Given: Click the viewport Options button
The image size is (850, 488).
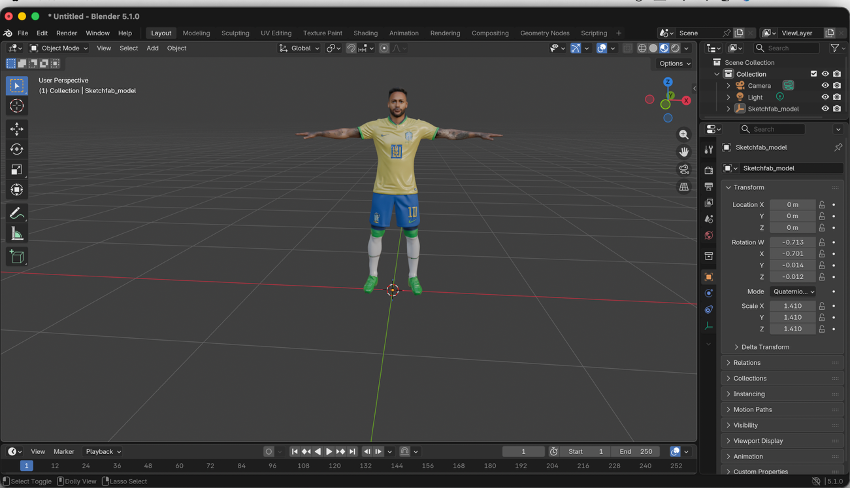Looking at the screenshot, I should (x=674, y=63).
